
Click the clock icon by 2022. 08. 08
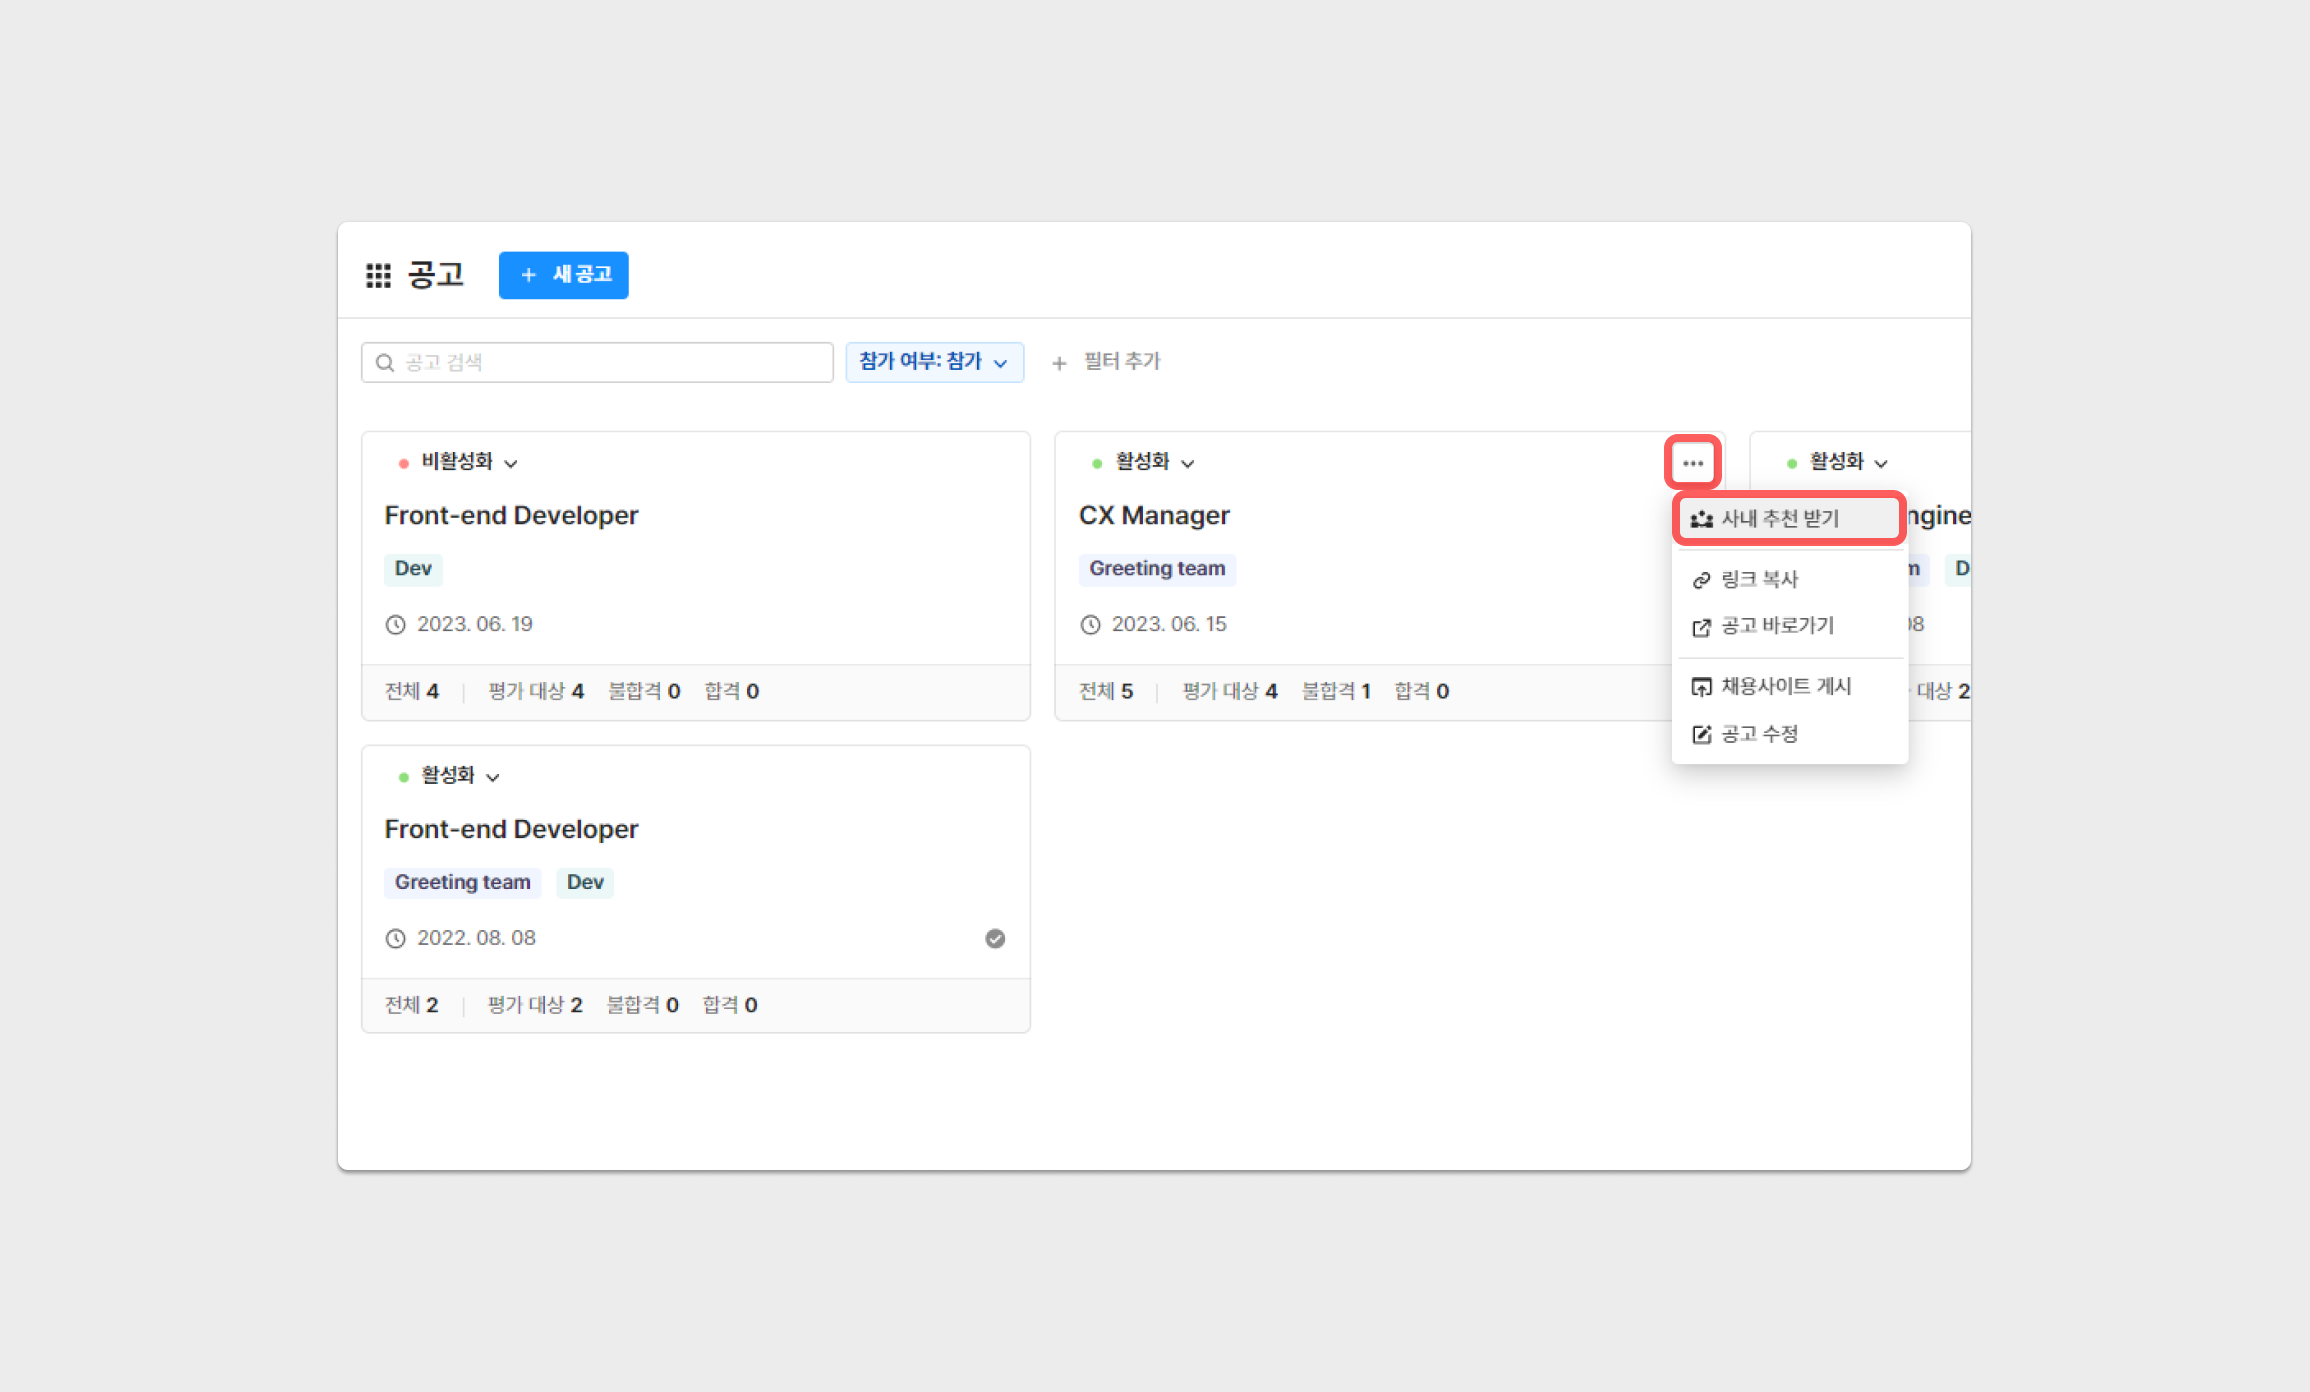[396, 938]
